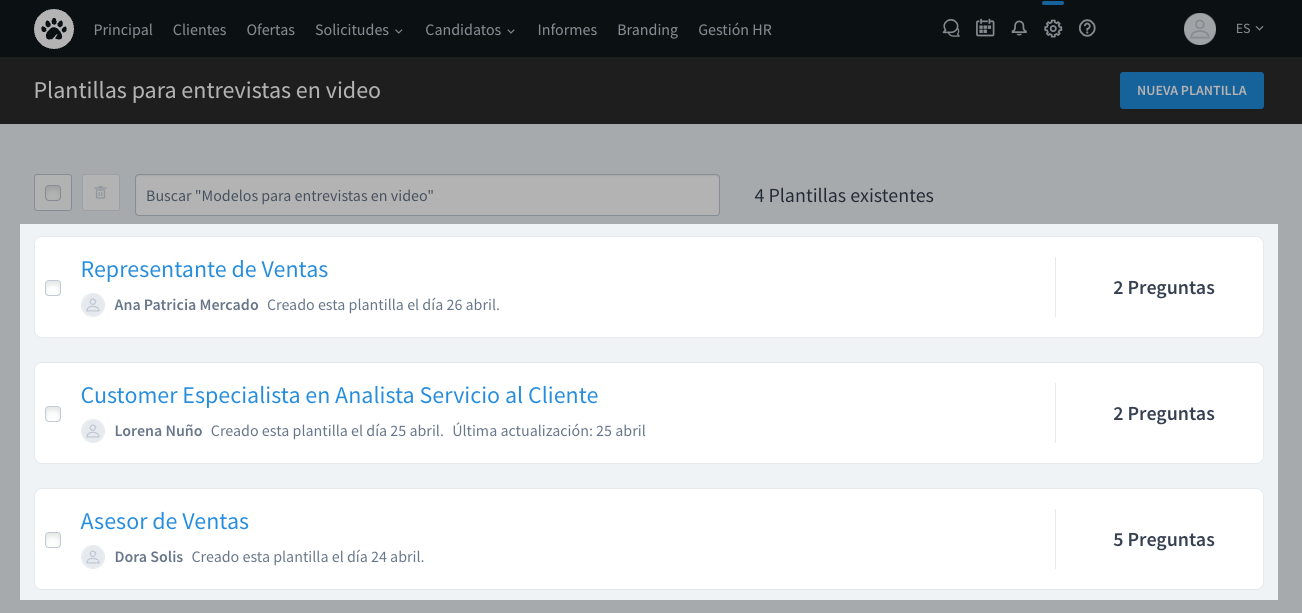Viewport: 1302px width, 613px height.
Task: Select the Asesor de Ventas checkbox
Action: pos(53,540)
